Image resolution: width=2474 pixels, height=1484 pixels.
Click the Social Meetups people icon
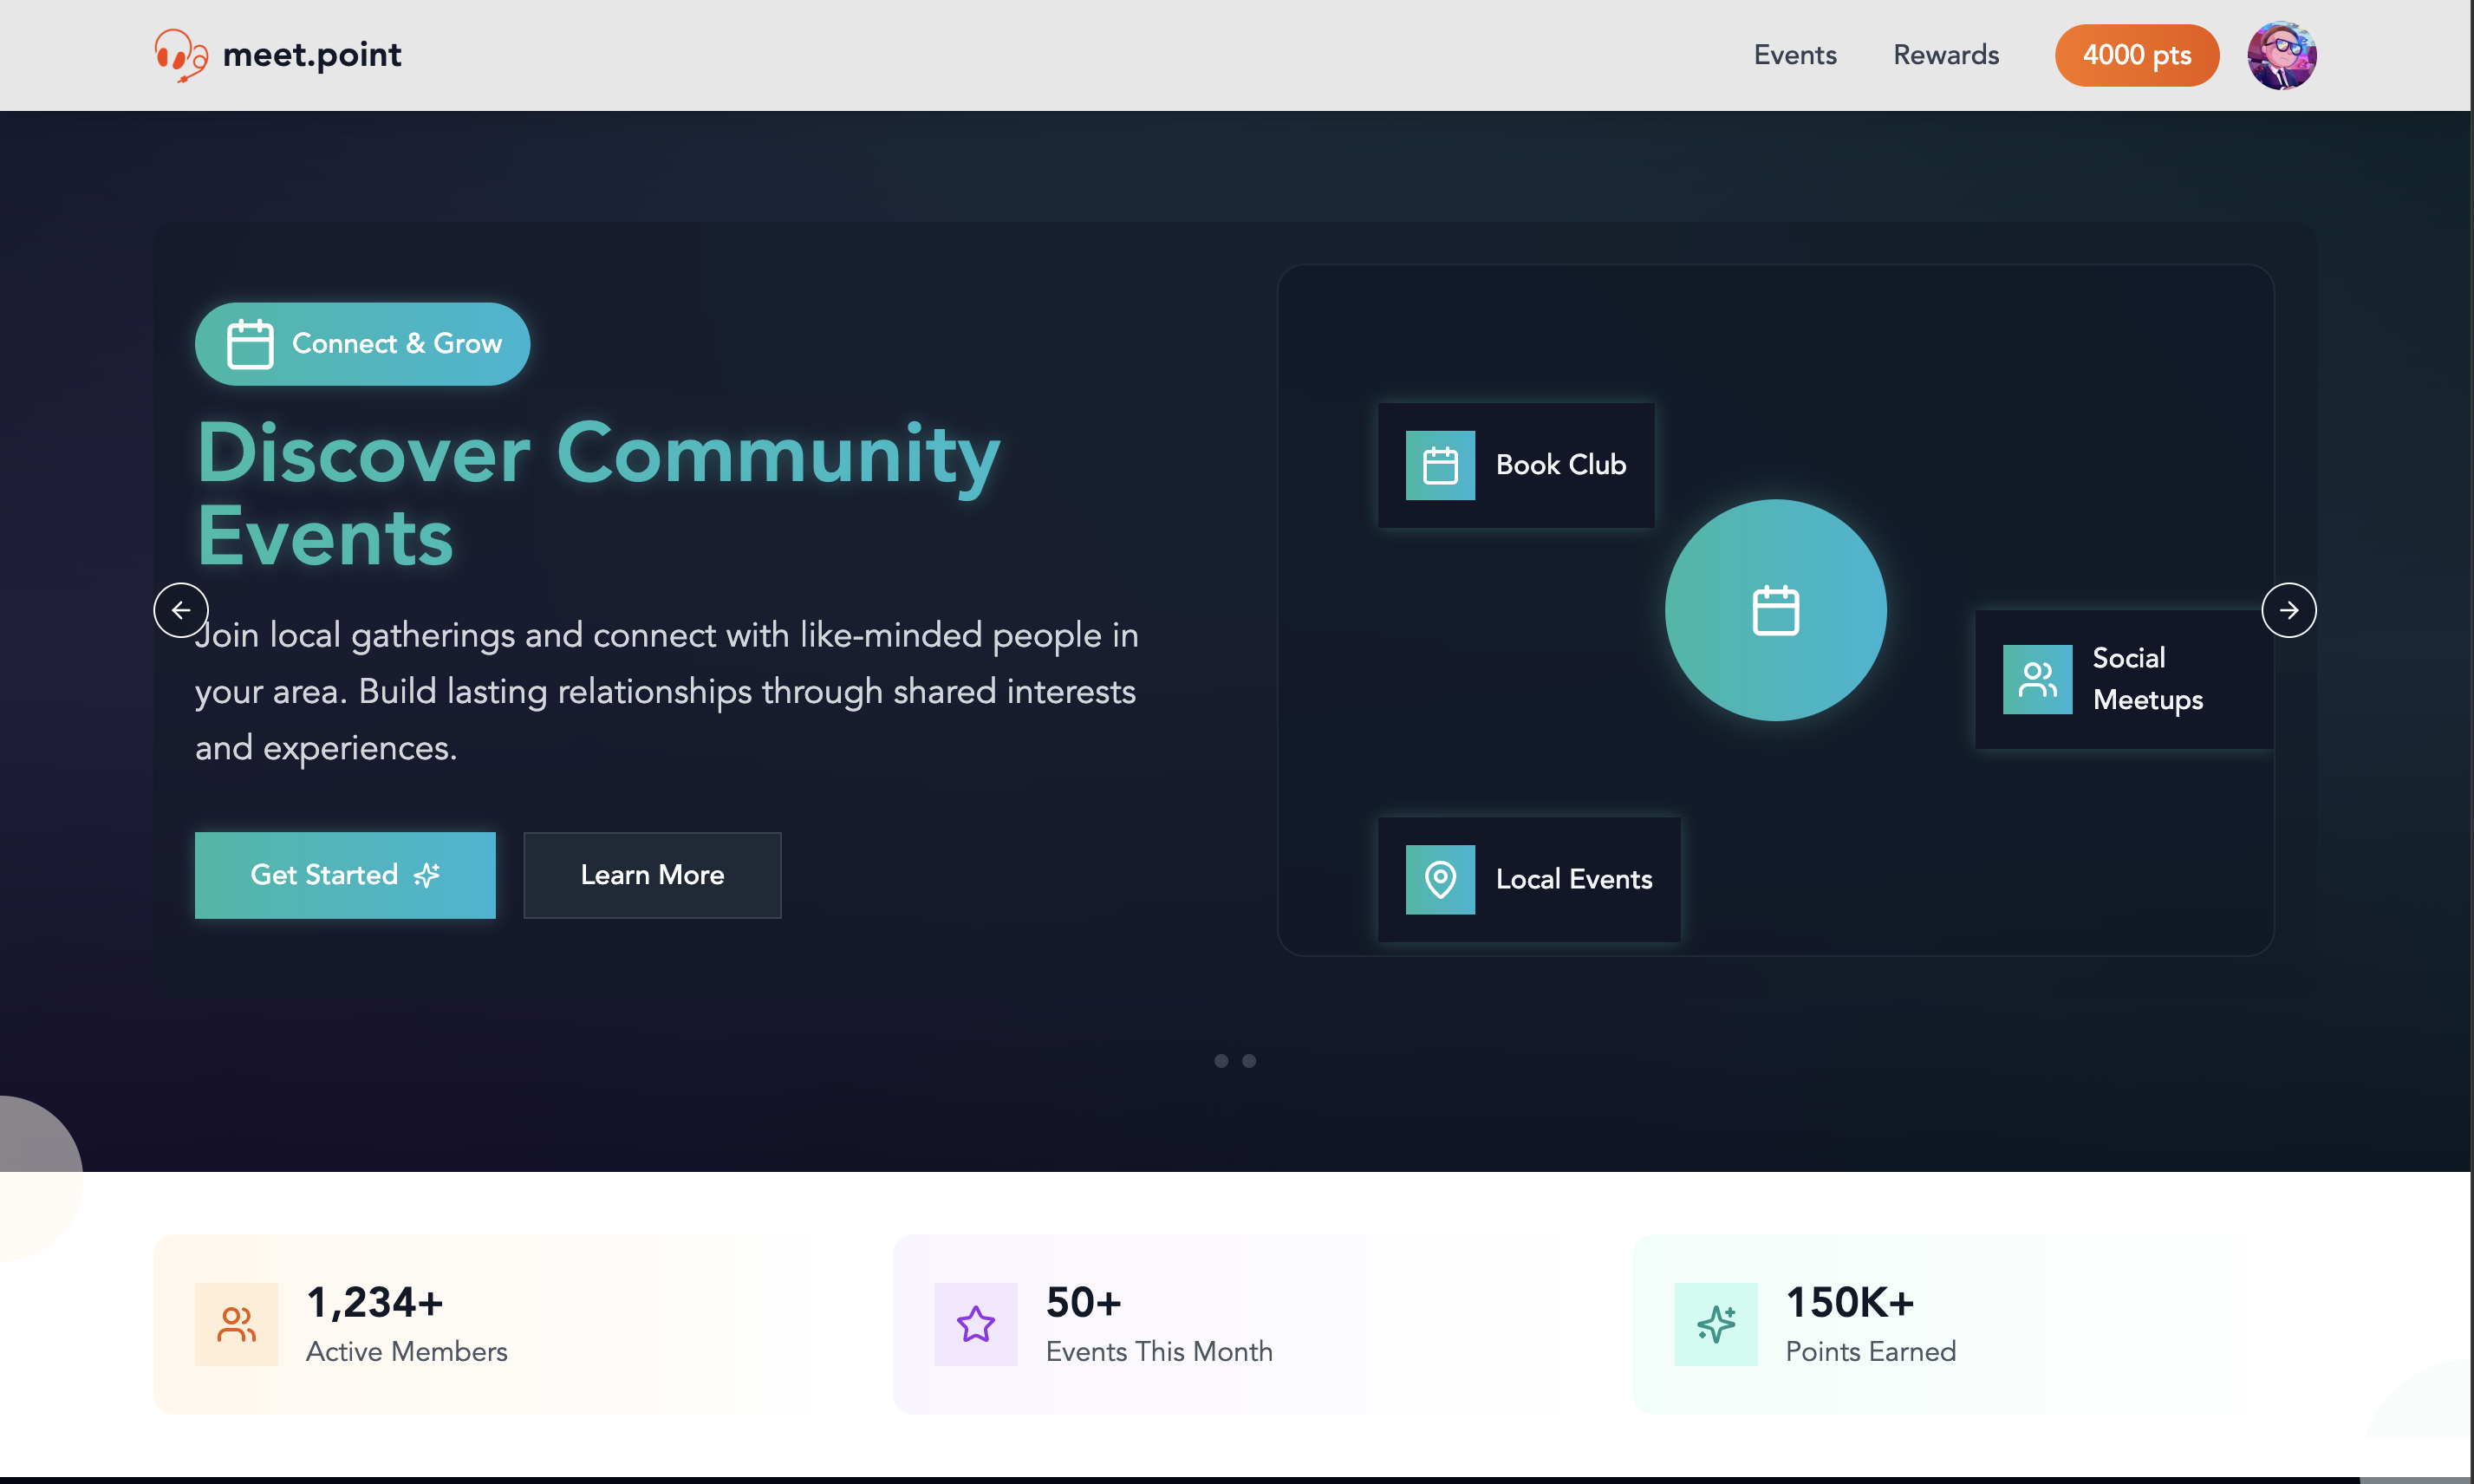tap(2037, 679)
